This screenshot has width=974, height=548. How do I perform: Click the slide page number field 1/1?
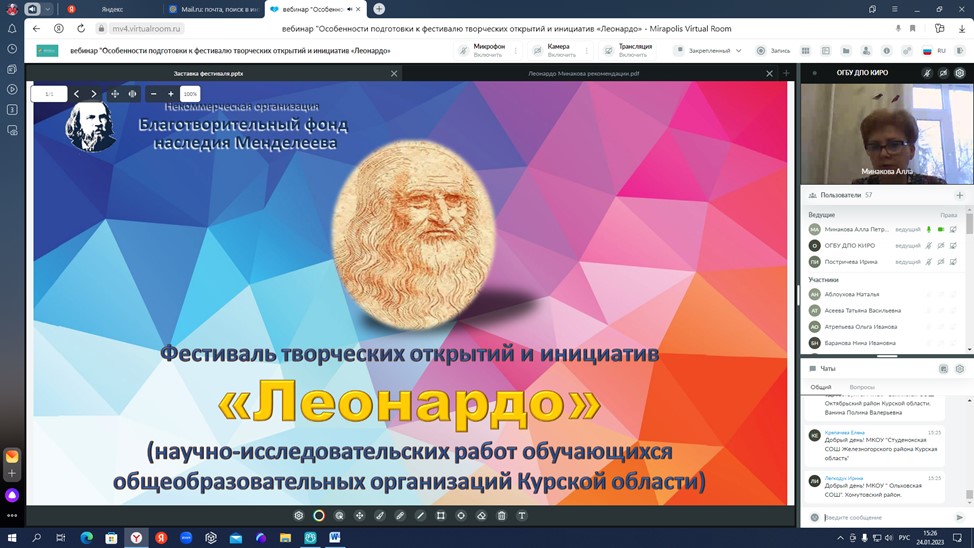(49, 94)
